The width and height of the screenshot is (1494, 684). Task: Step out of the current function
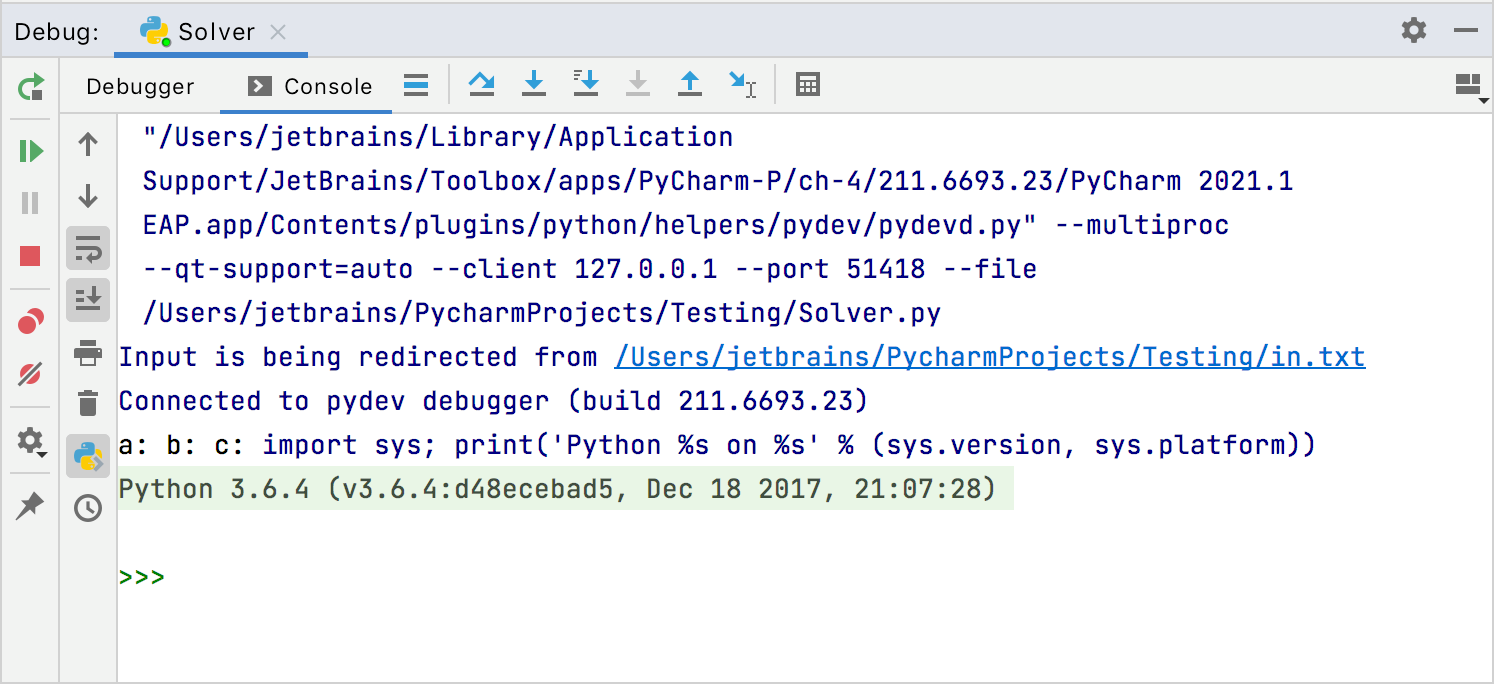click(690, 84)
